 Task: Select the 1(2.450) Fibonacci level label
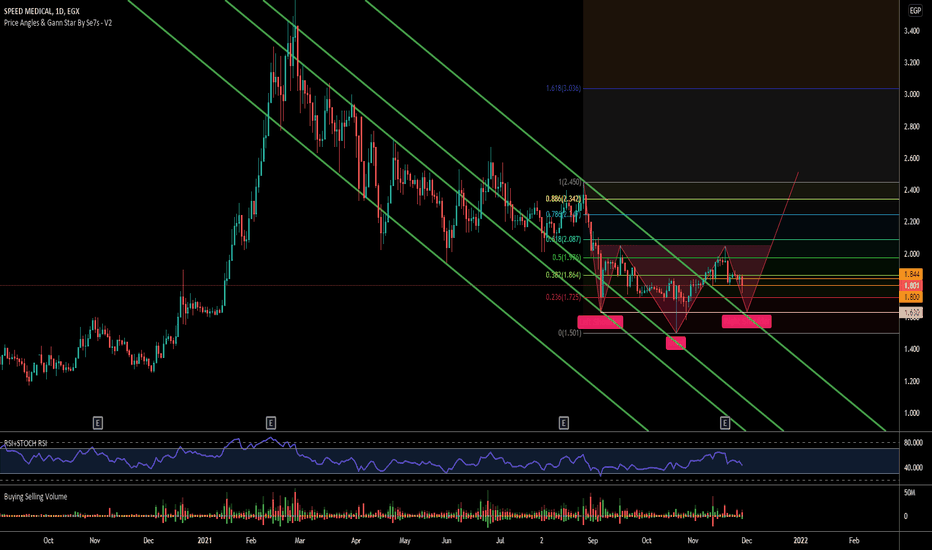[x=569, y=182]
